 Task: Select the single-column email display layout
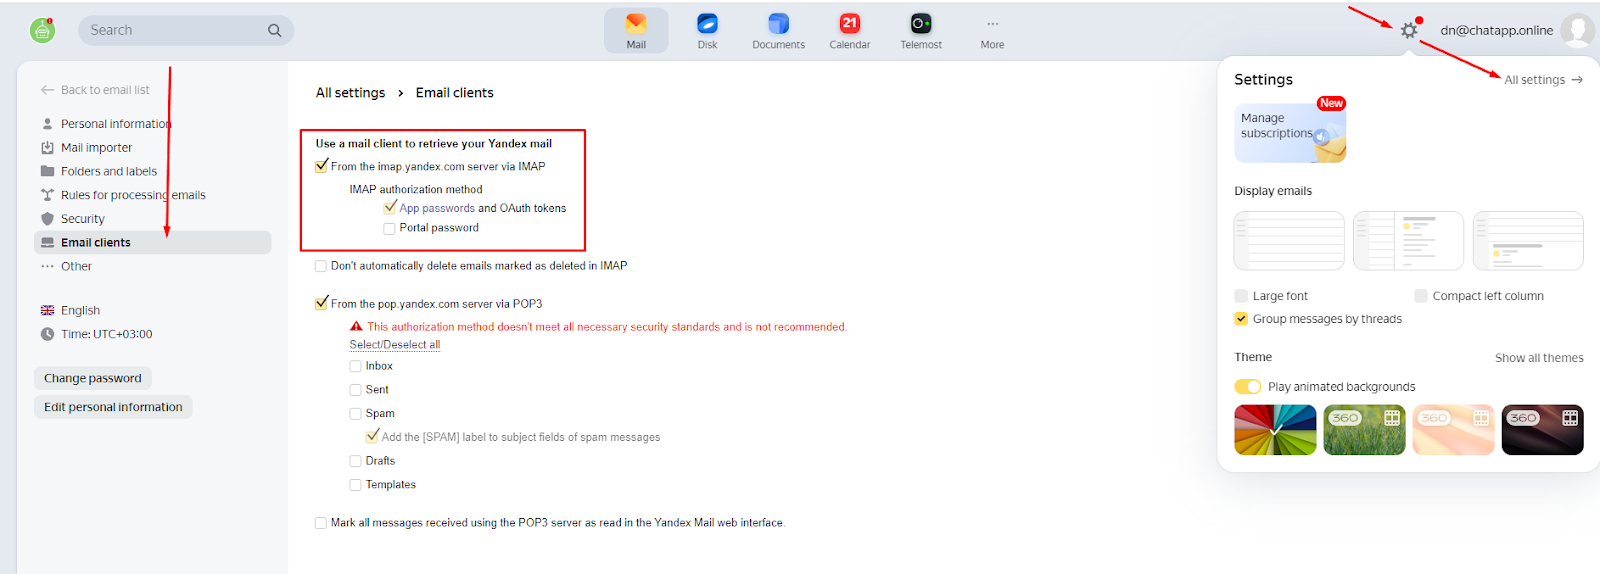coord(1289,241)
